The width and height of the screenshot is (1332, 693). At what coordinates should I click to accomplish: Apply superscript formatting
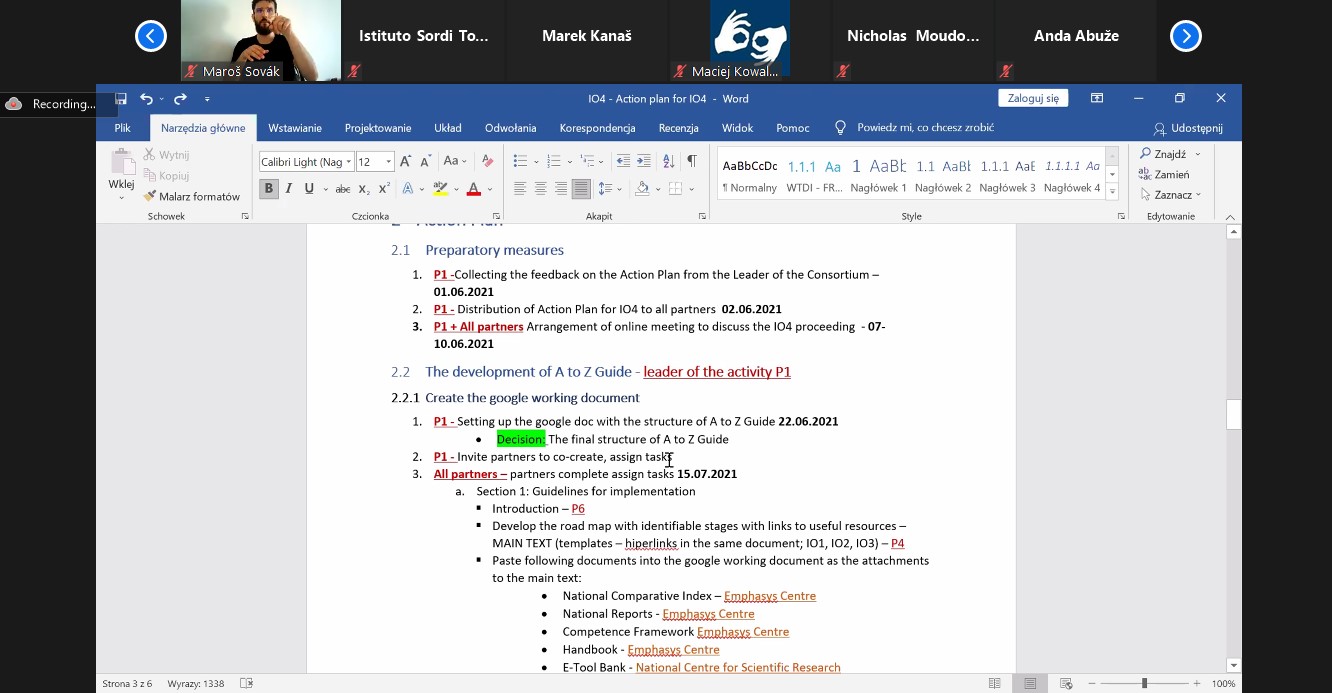coord(384,189)
